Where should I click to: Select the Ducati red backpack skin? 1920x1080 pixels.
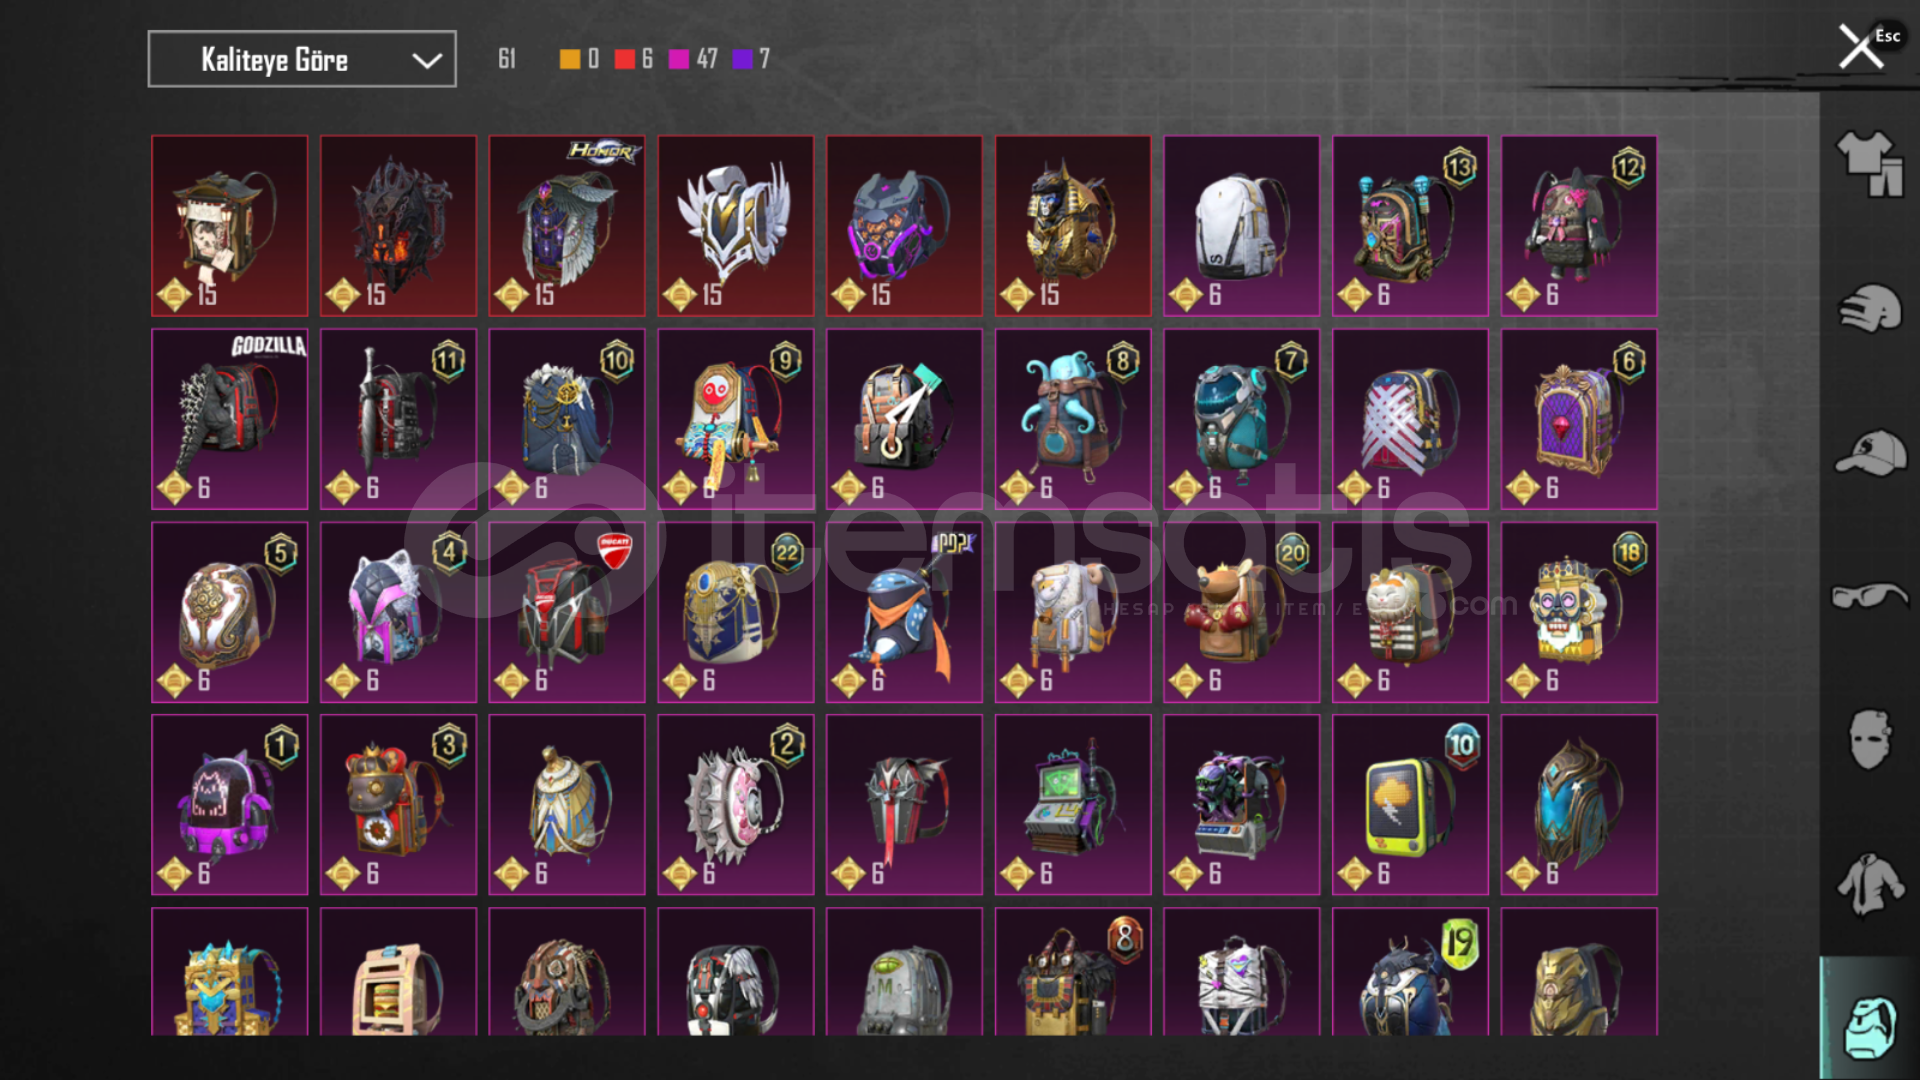[x=567, y=612]
